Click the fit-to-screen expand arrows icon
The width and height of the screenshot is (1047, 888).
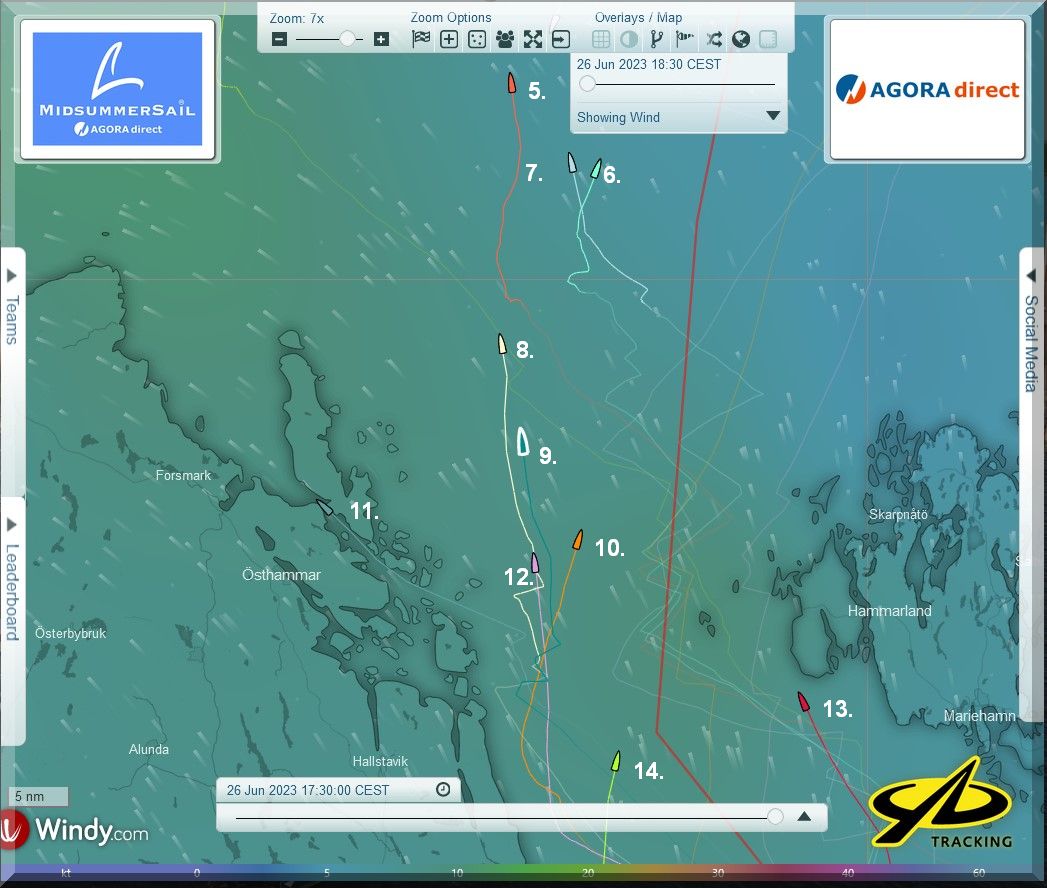click(x=533, y=40)
